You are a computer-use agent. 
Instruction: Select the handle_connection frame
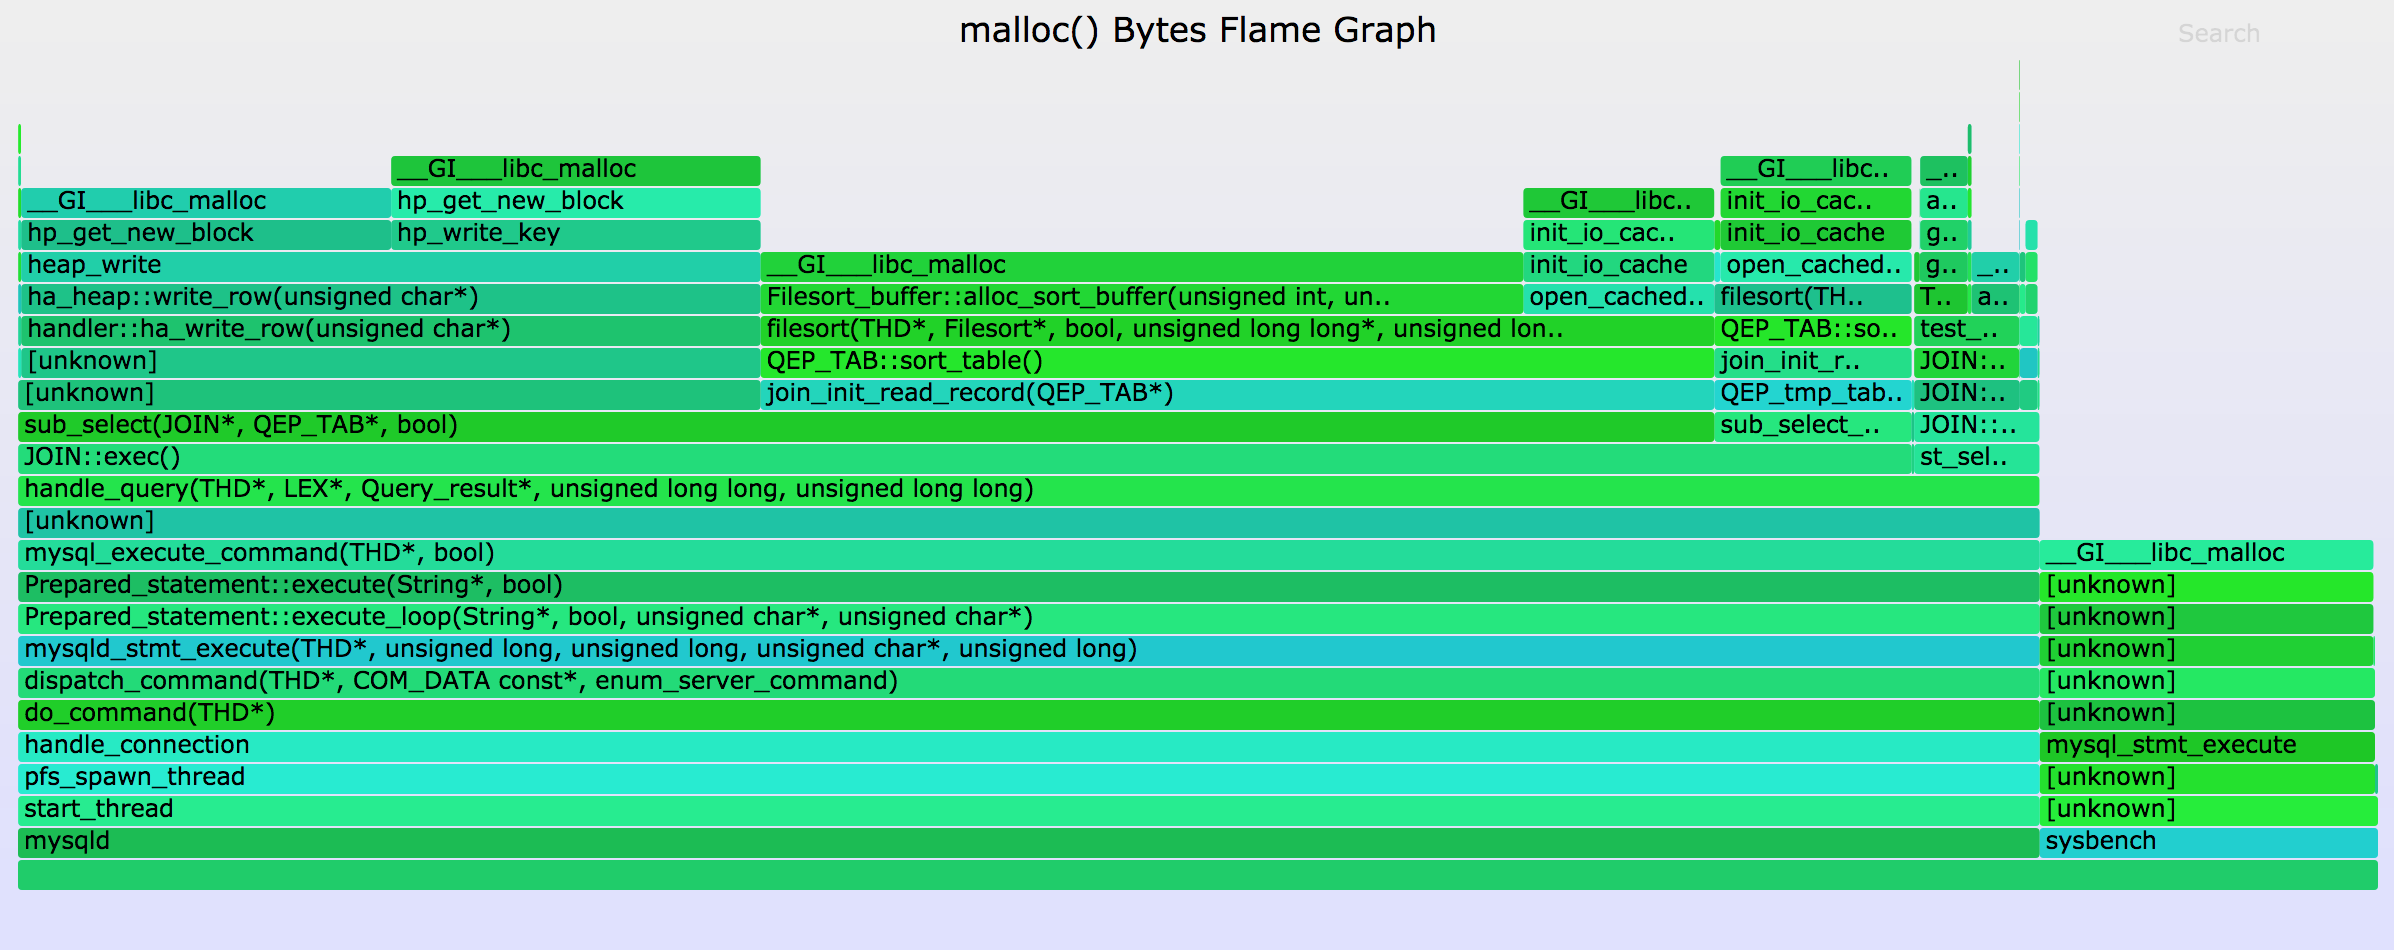coord(1028,746)
